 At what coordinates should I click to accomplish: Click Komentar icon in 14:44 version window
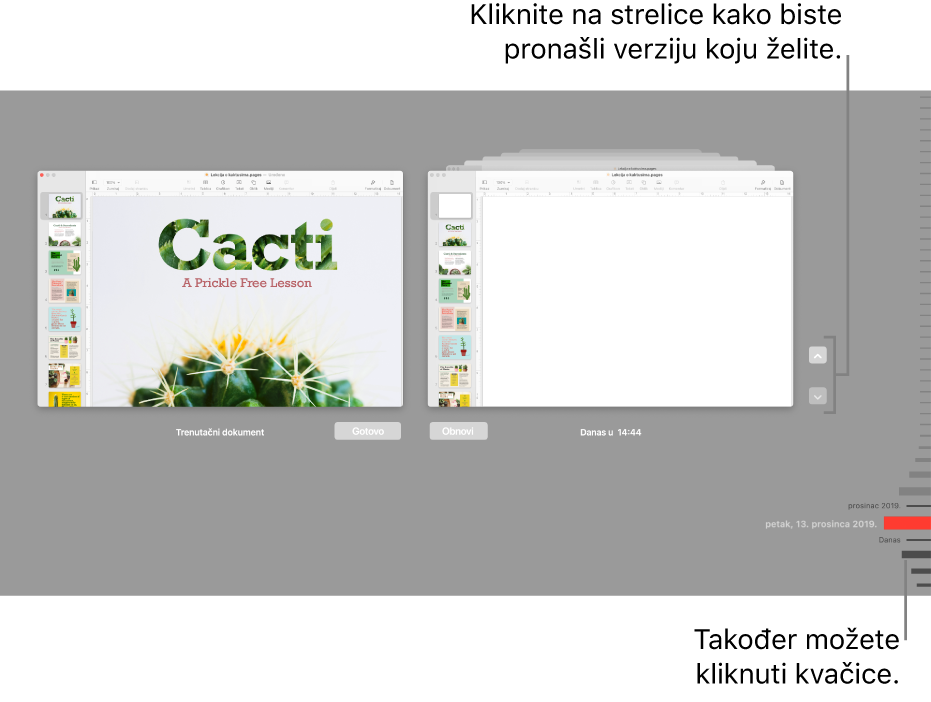point(676,184)
